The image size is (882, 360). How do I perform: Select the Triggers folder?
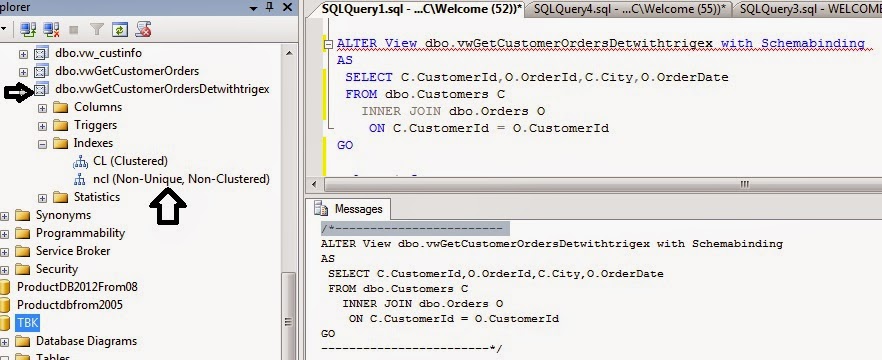click(x=96, y=125)
